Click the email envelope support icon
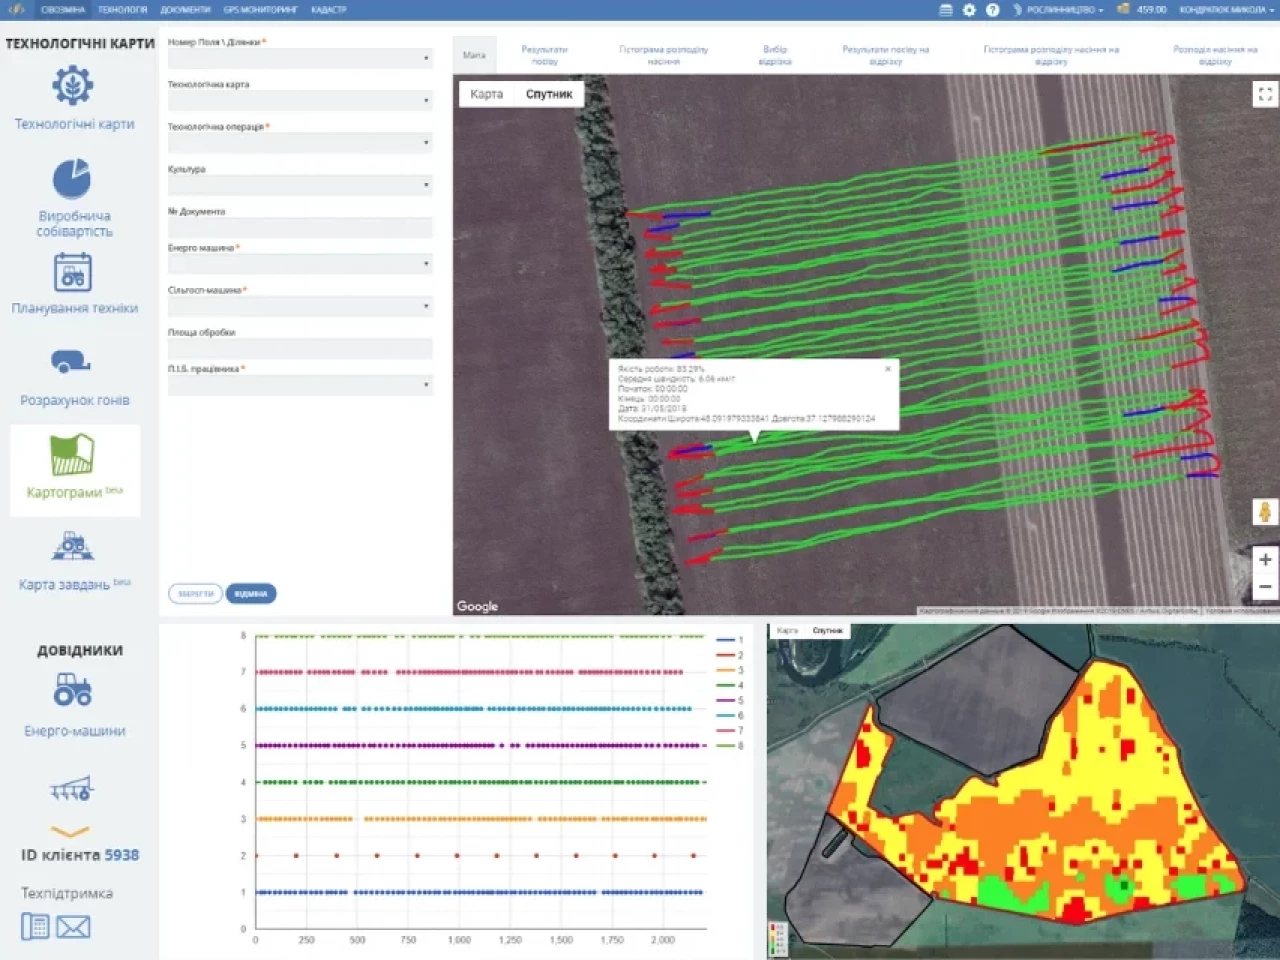This screenshot has height=960, width=1280. tap(73, 927)
